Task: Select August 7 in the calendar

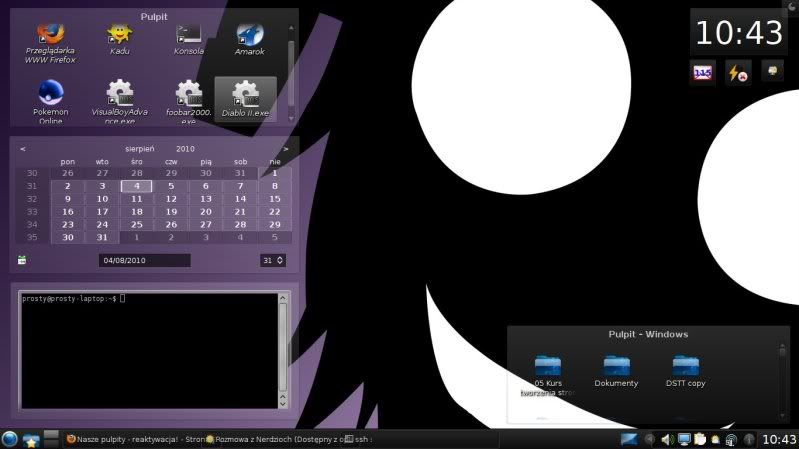Action: [x=241, y=186]
